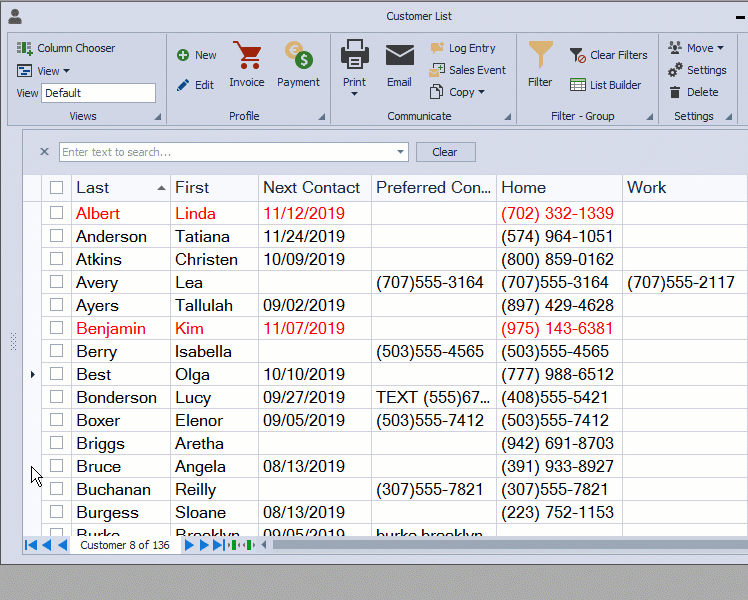This screenshot has height=600, width=748.
Task: Click the Ayers Tallulah 09/02/2019 date cell
Action: click(x=315, y=305)
